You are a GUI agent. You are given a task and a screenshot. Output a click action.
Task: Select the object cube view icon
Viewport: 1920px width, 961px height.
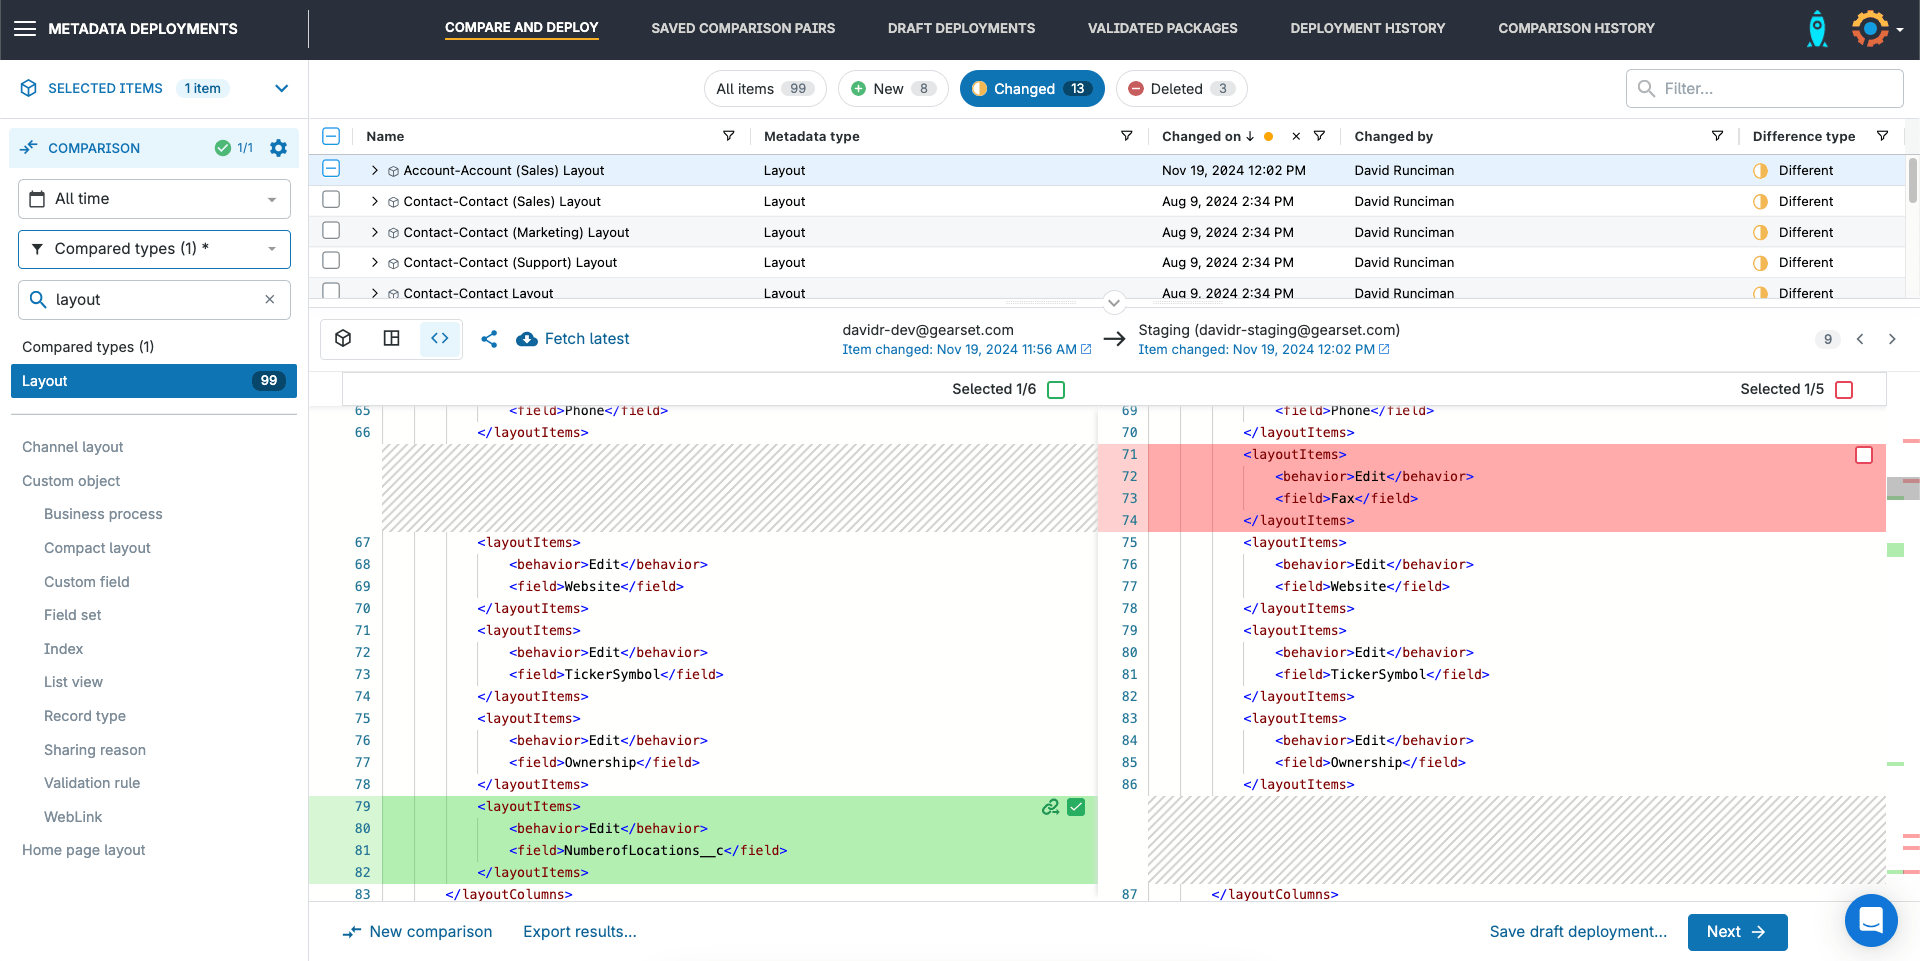[343, 339]
